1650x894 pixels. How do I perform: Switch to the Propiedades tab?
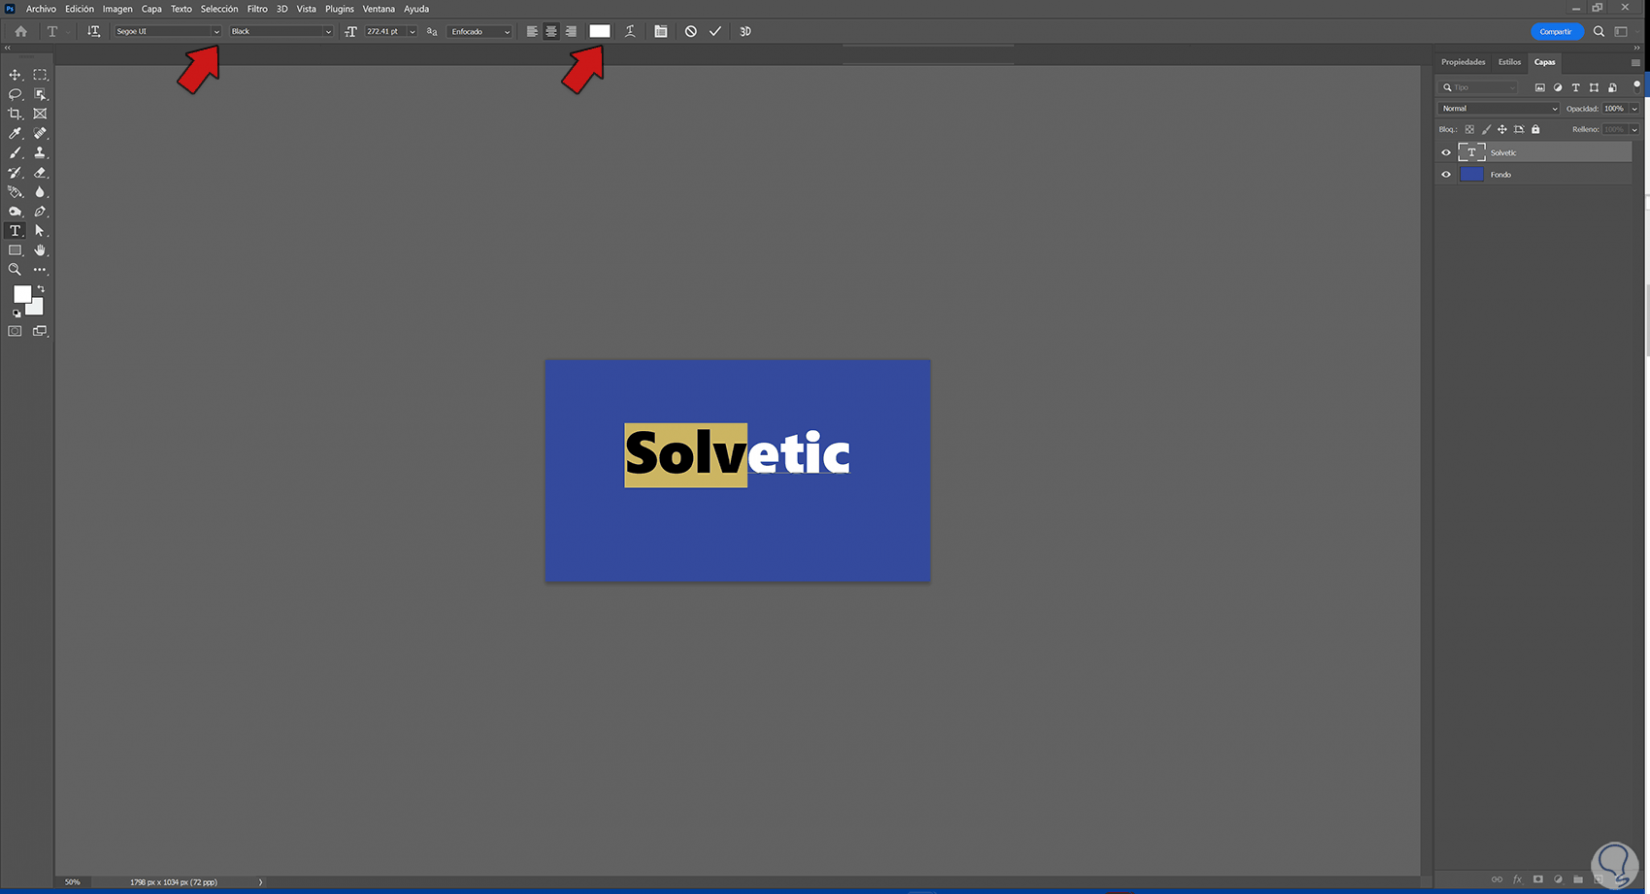1463,62
